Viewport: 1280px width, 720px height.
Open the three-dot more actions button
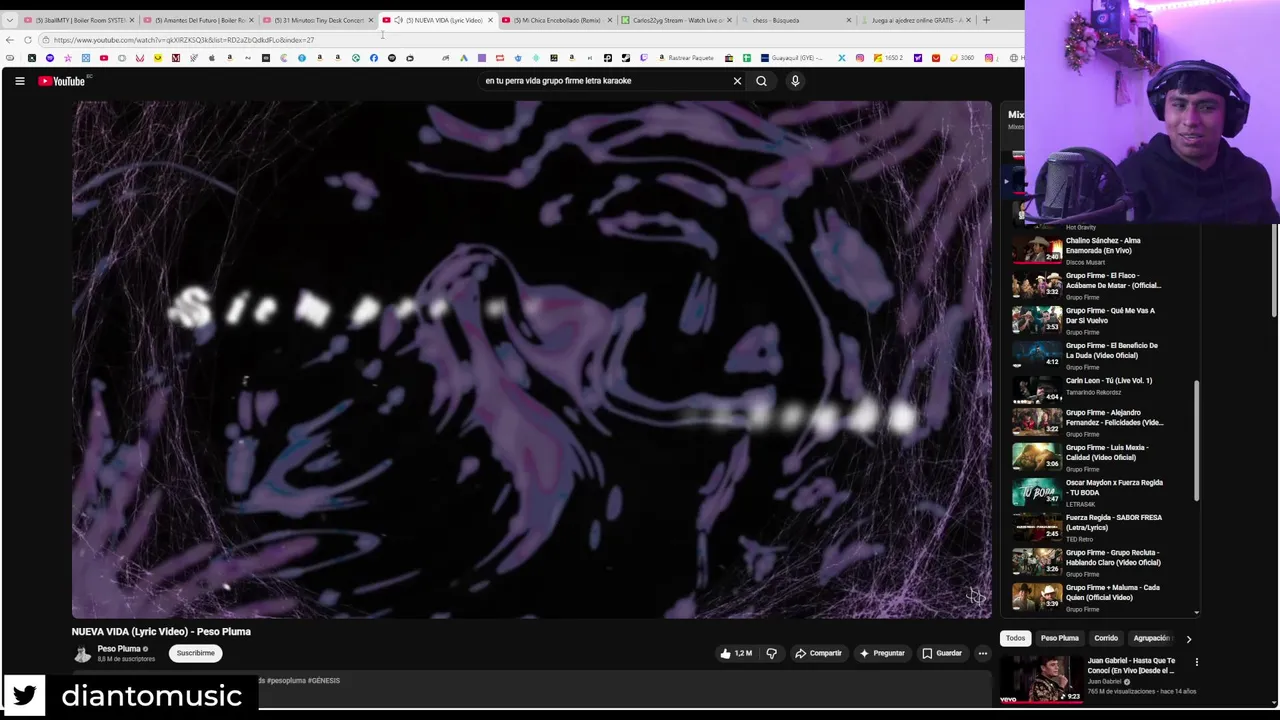(982, 653)
